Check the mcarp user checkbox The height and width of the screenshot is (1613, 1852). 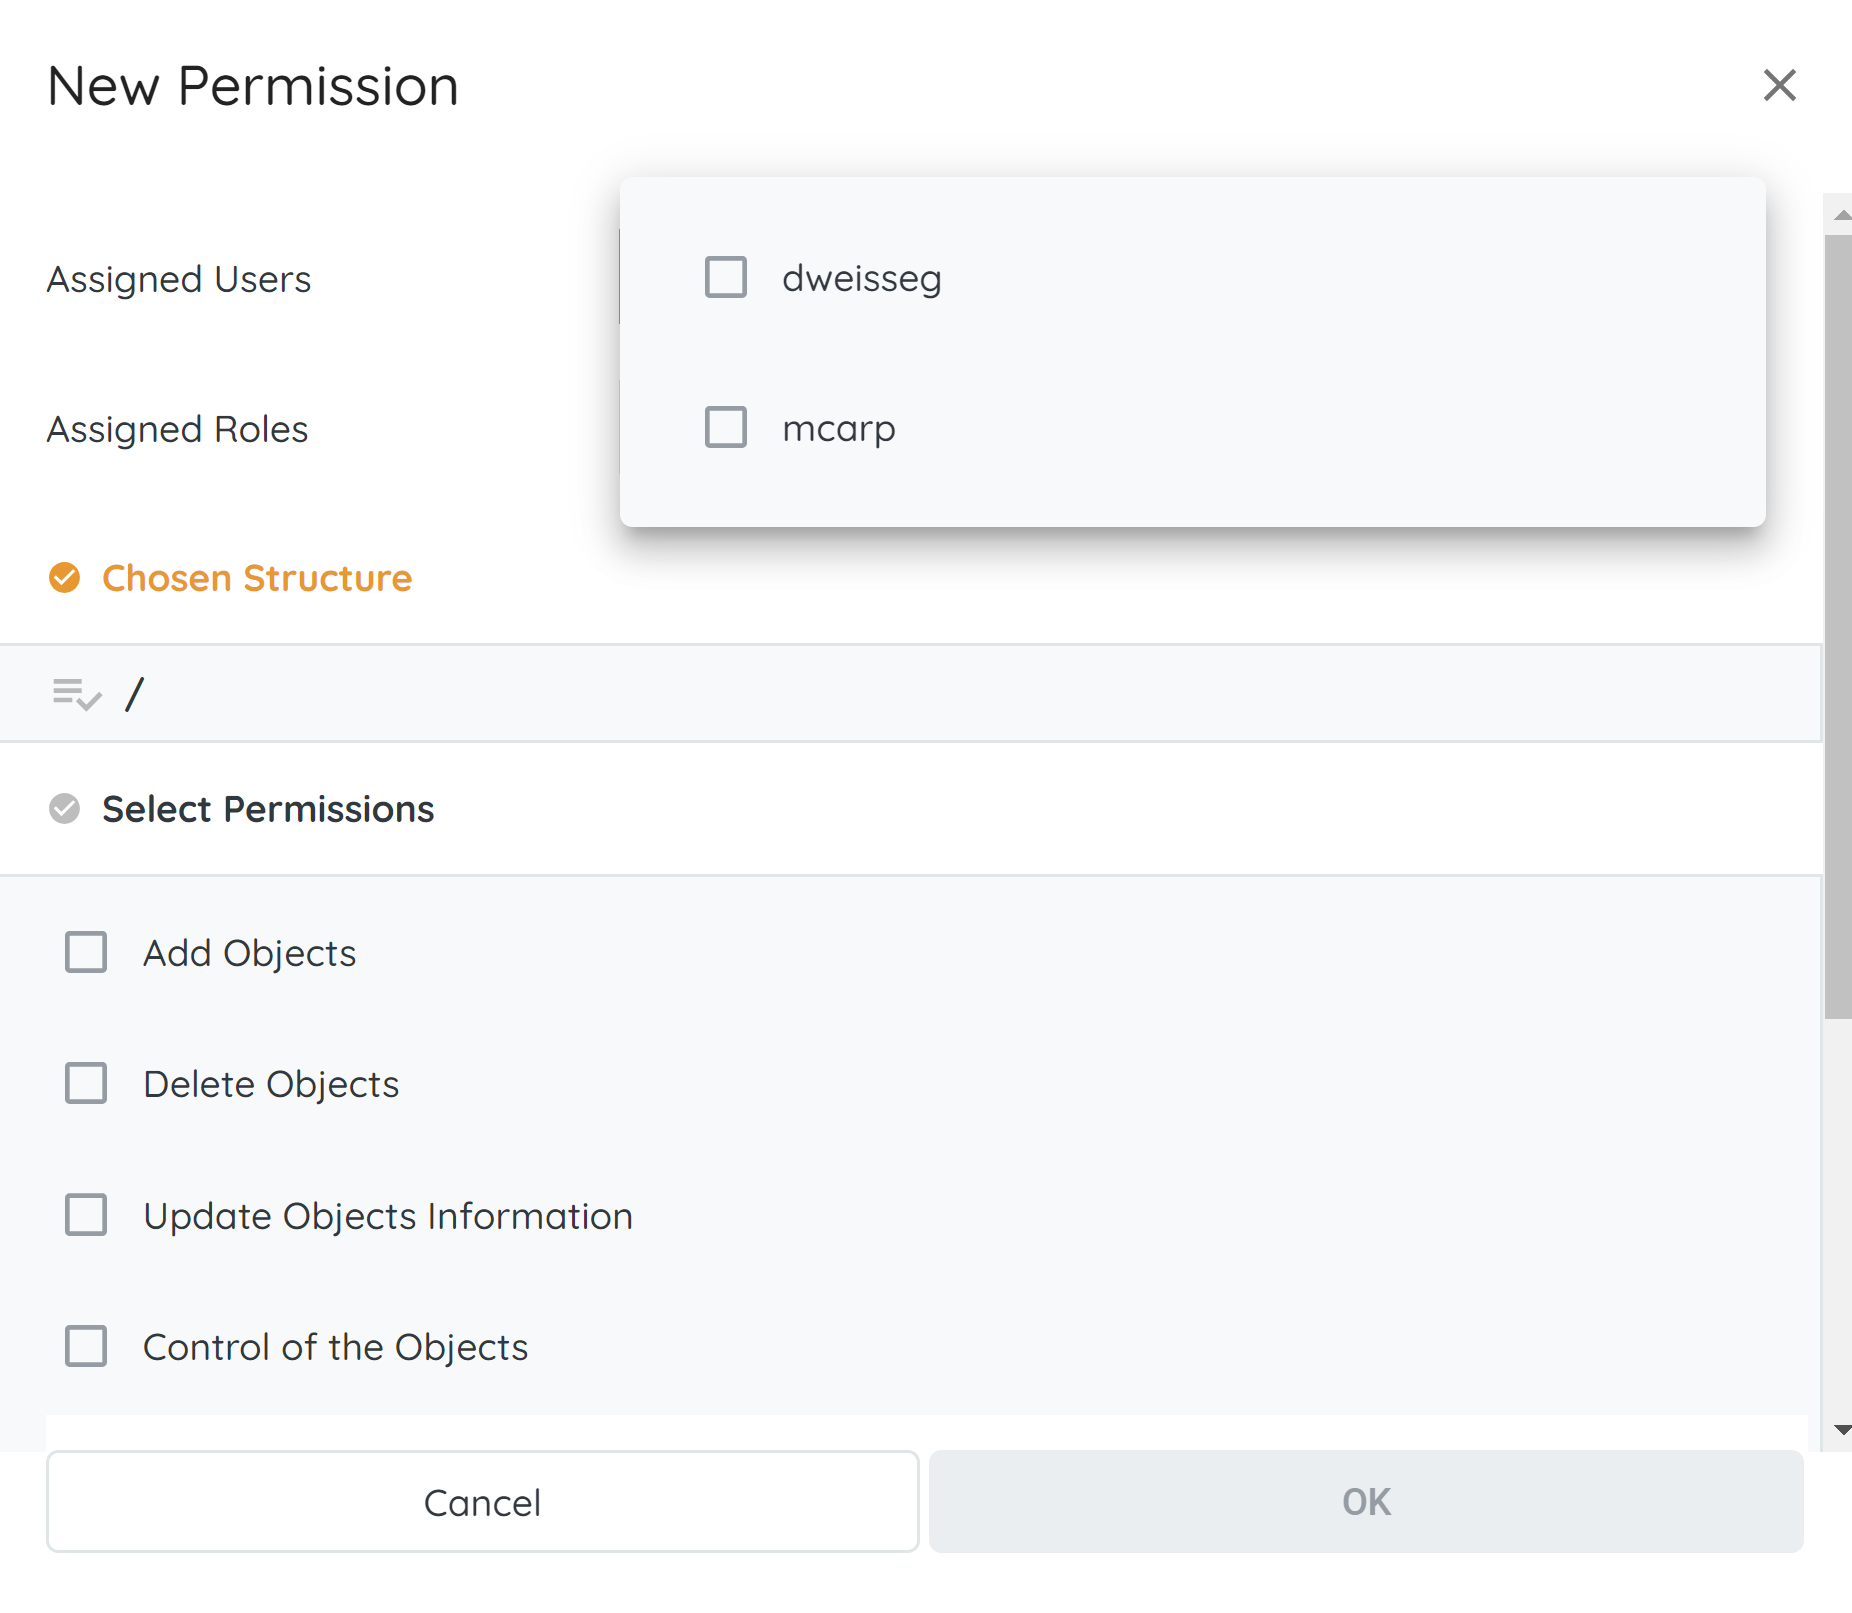(725, 428)
